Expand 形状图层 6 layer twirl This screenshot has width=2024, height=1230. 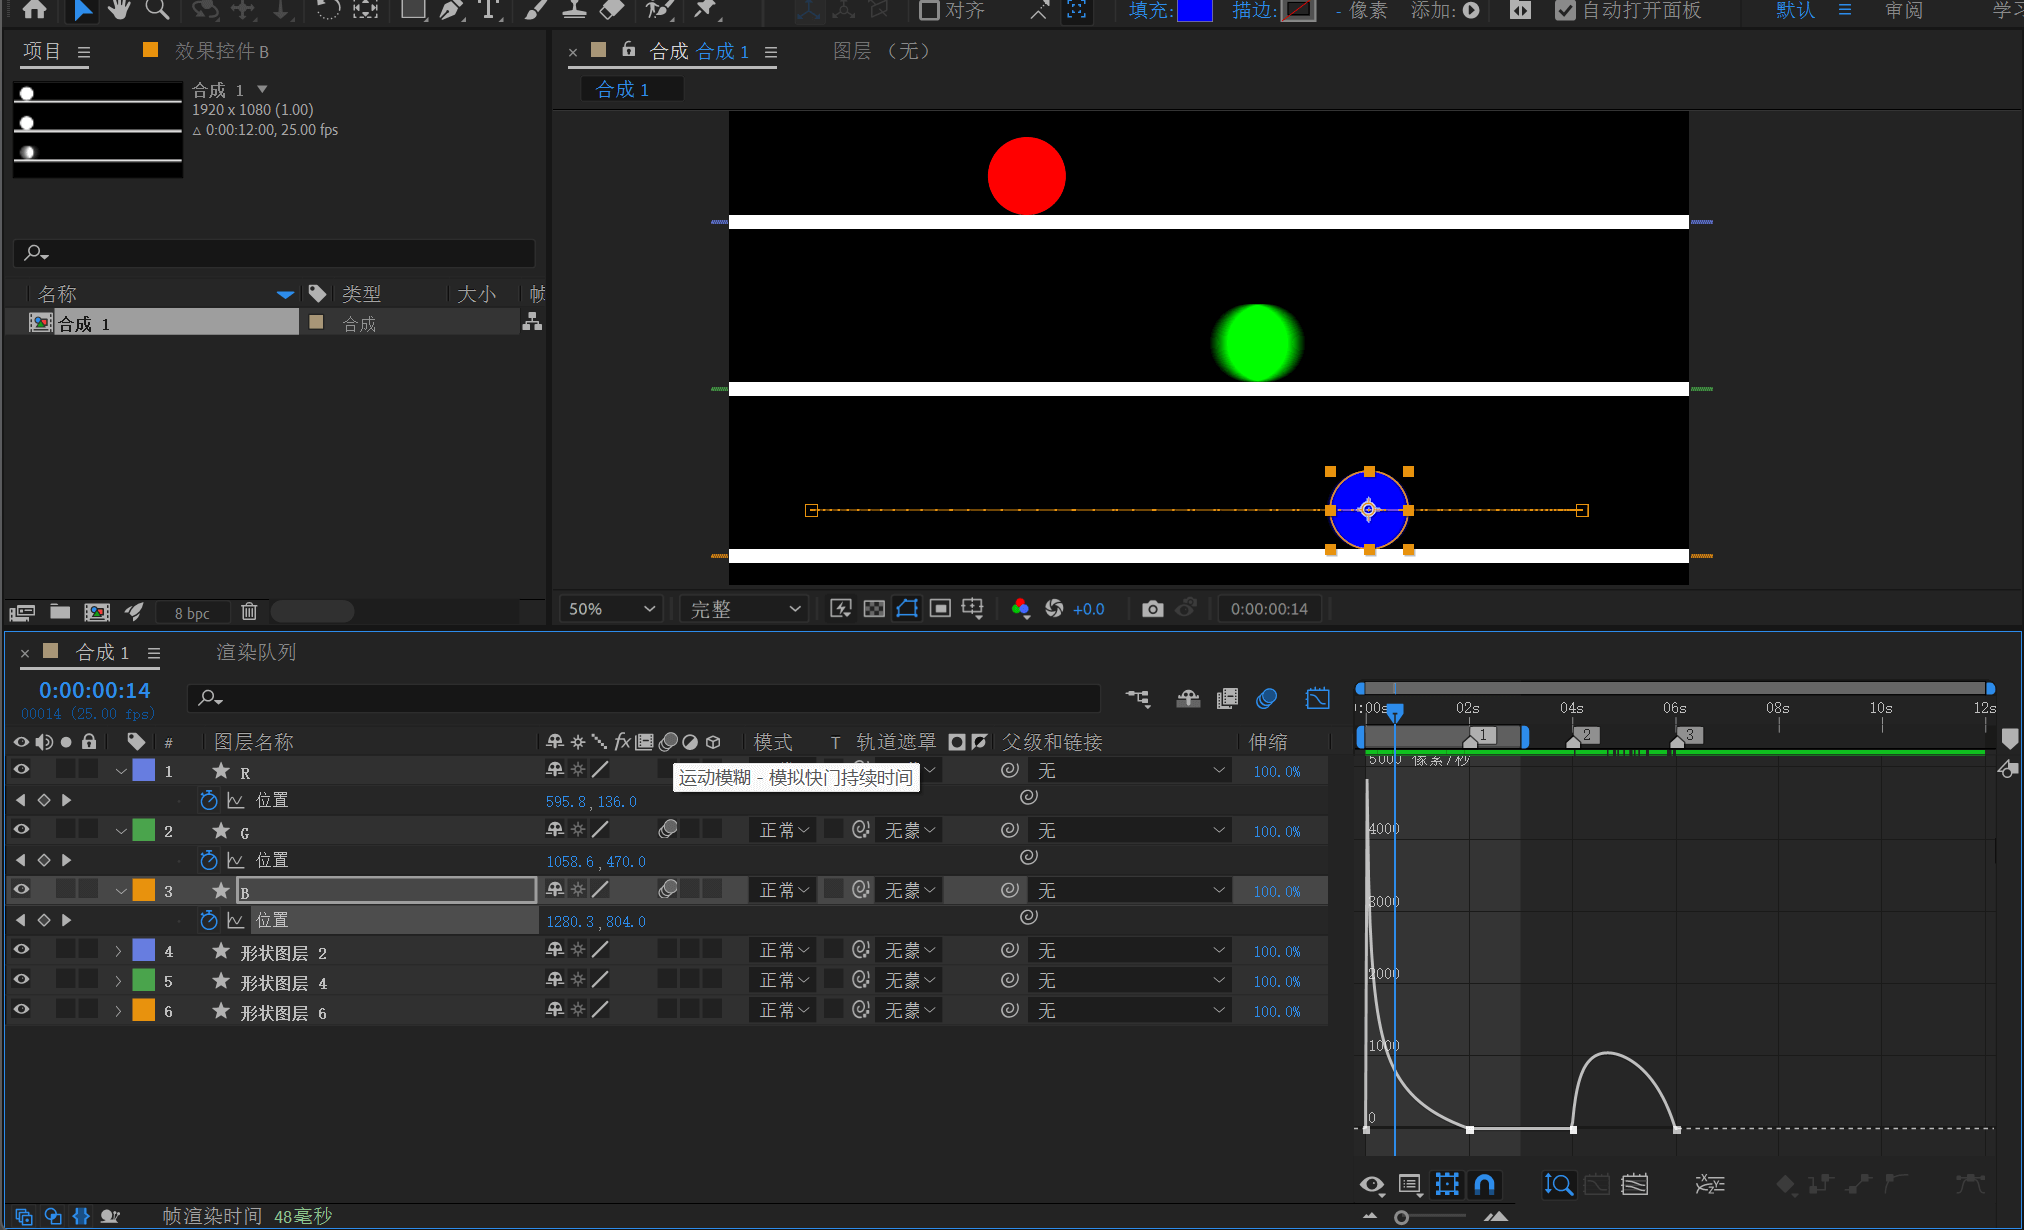click(118, 1011)
